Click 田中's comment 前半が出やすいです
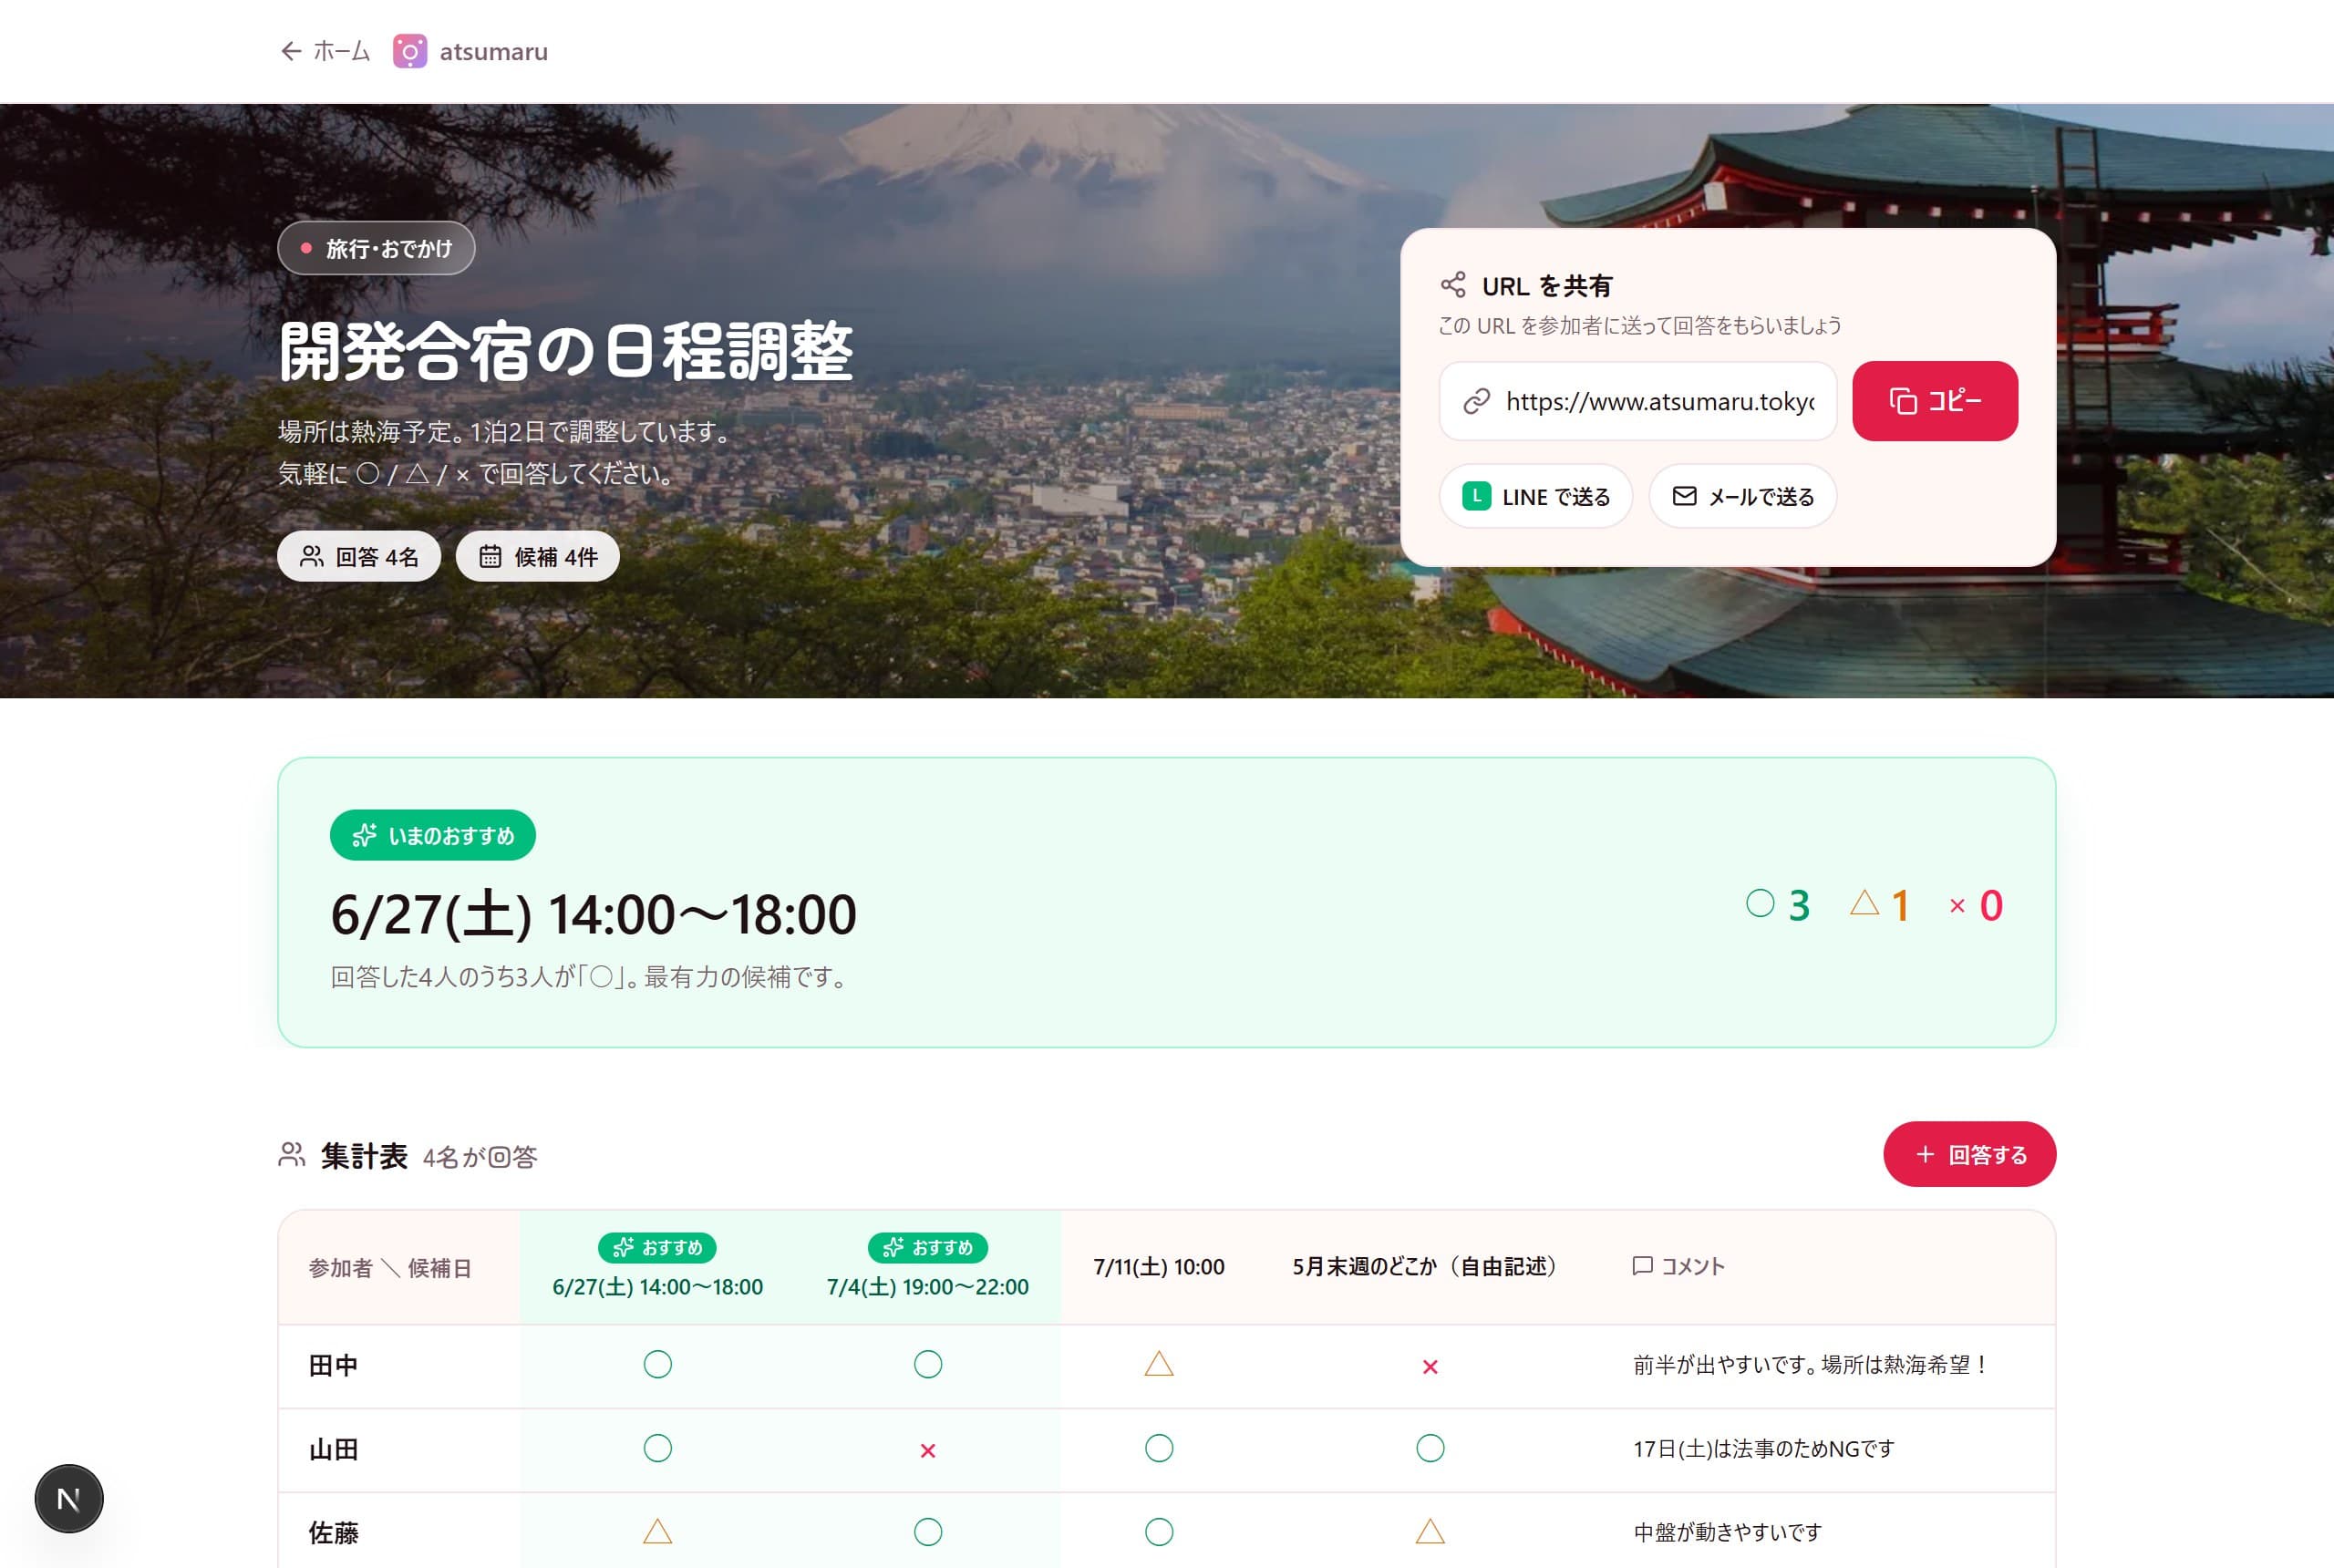The width and height of the screenshot is (2334, 1568). (1812, 1366)
